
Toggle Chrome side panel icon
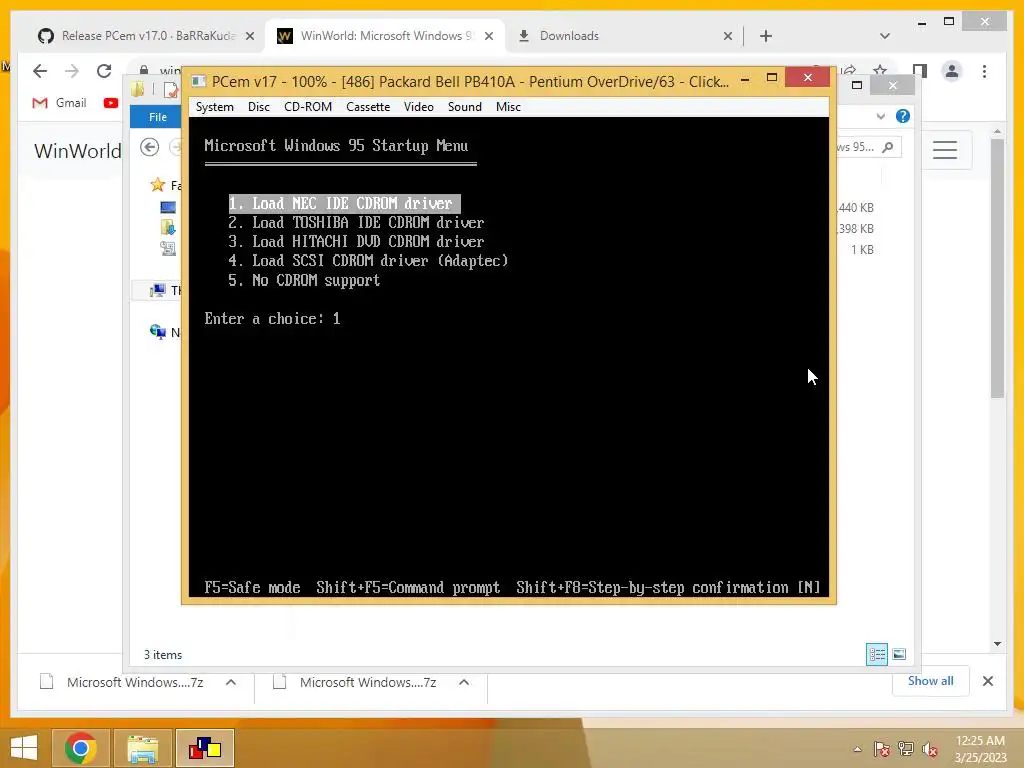[x=920, y=71]
